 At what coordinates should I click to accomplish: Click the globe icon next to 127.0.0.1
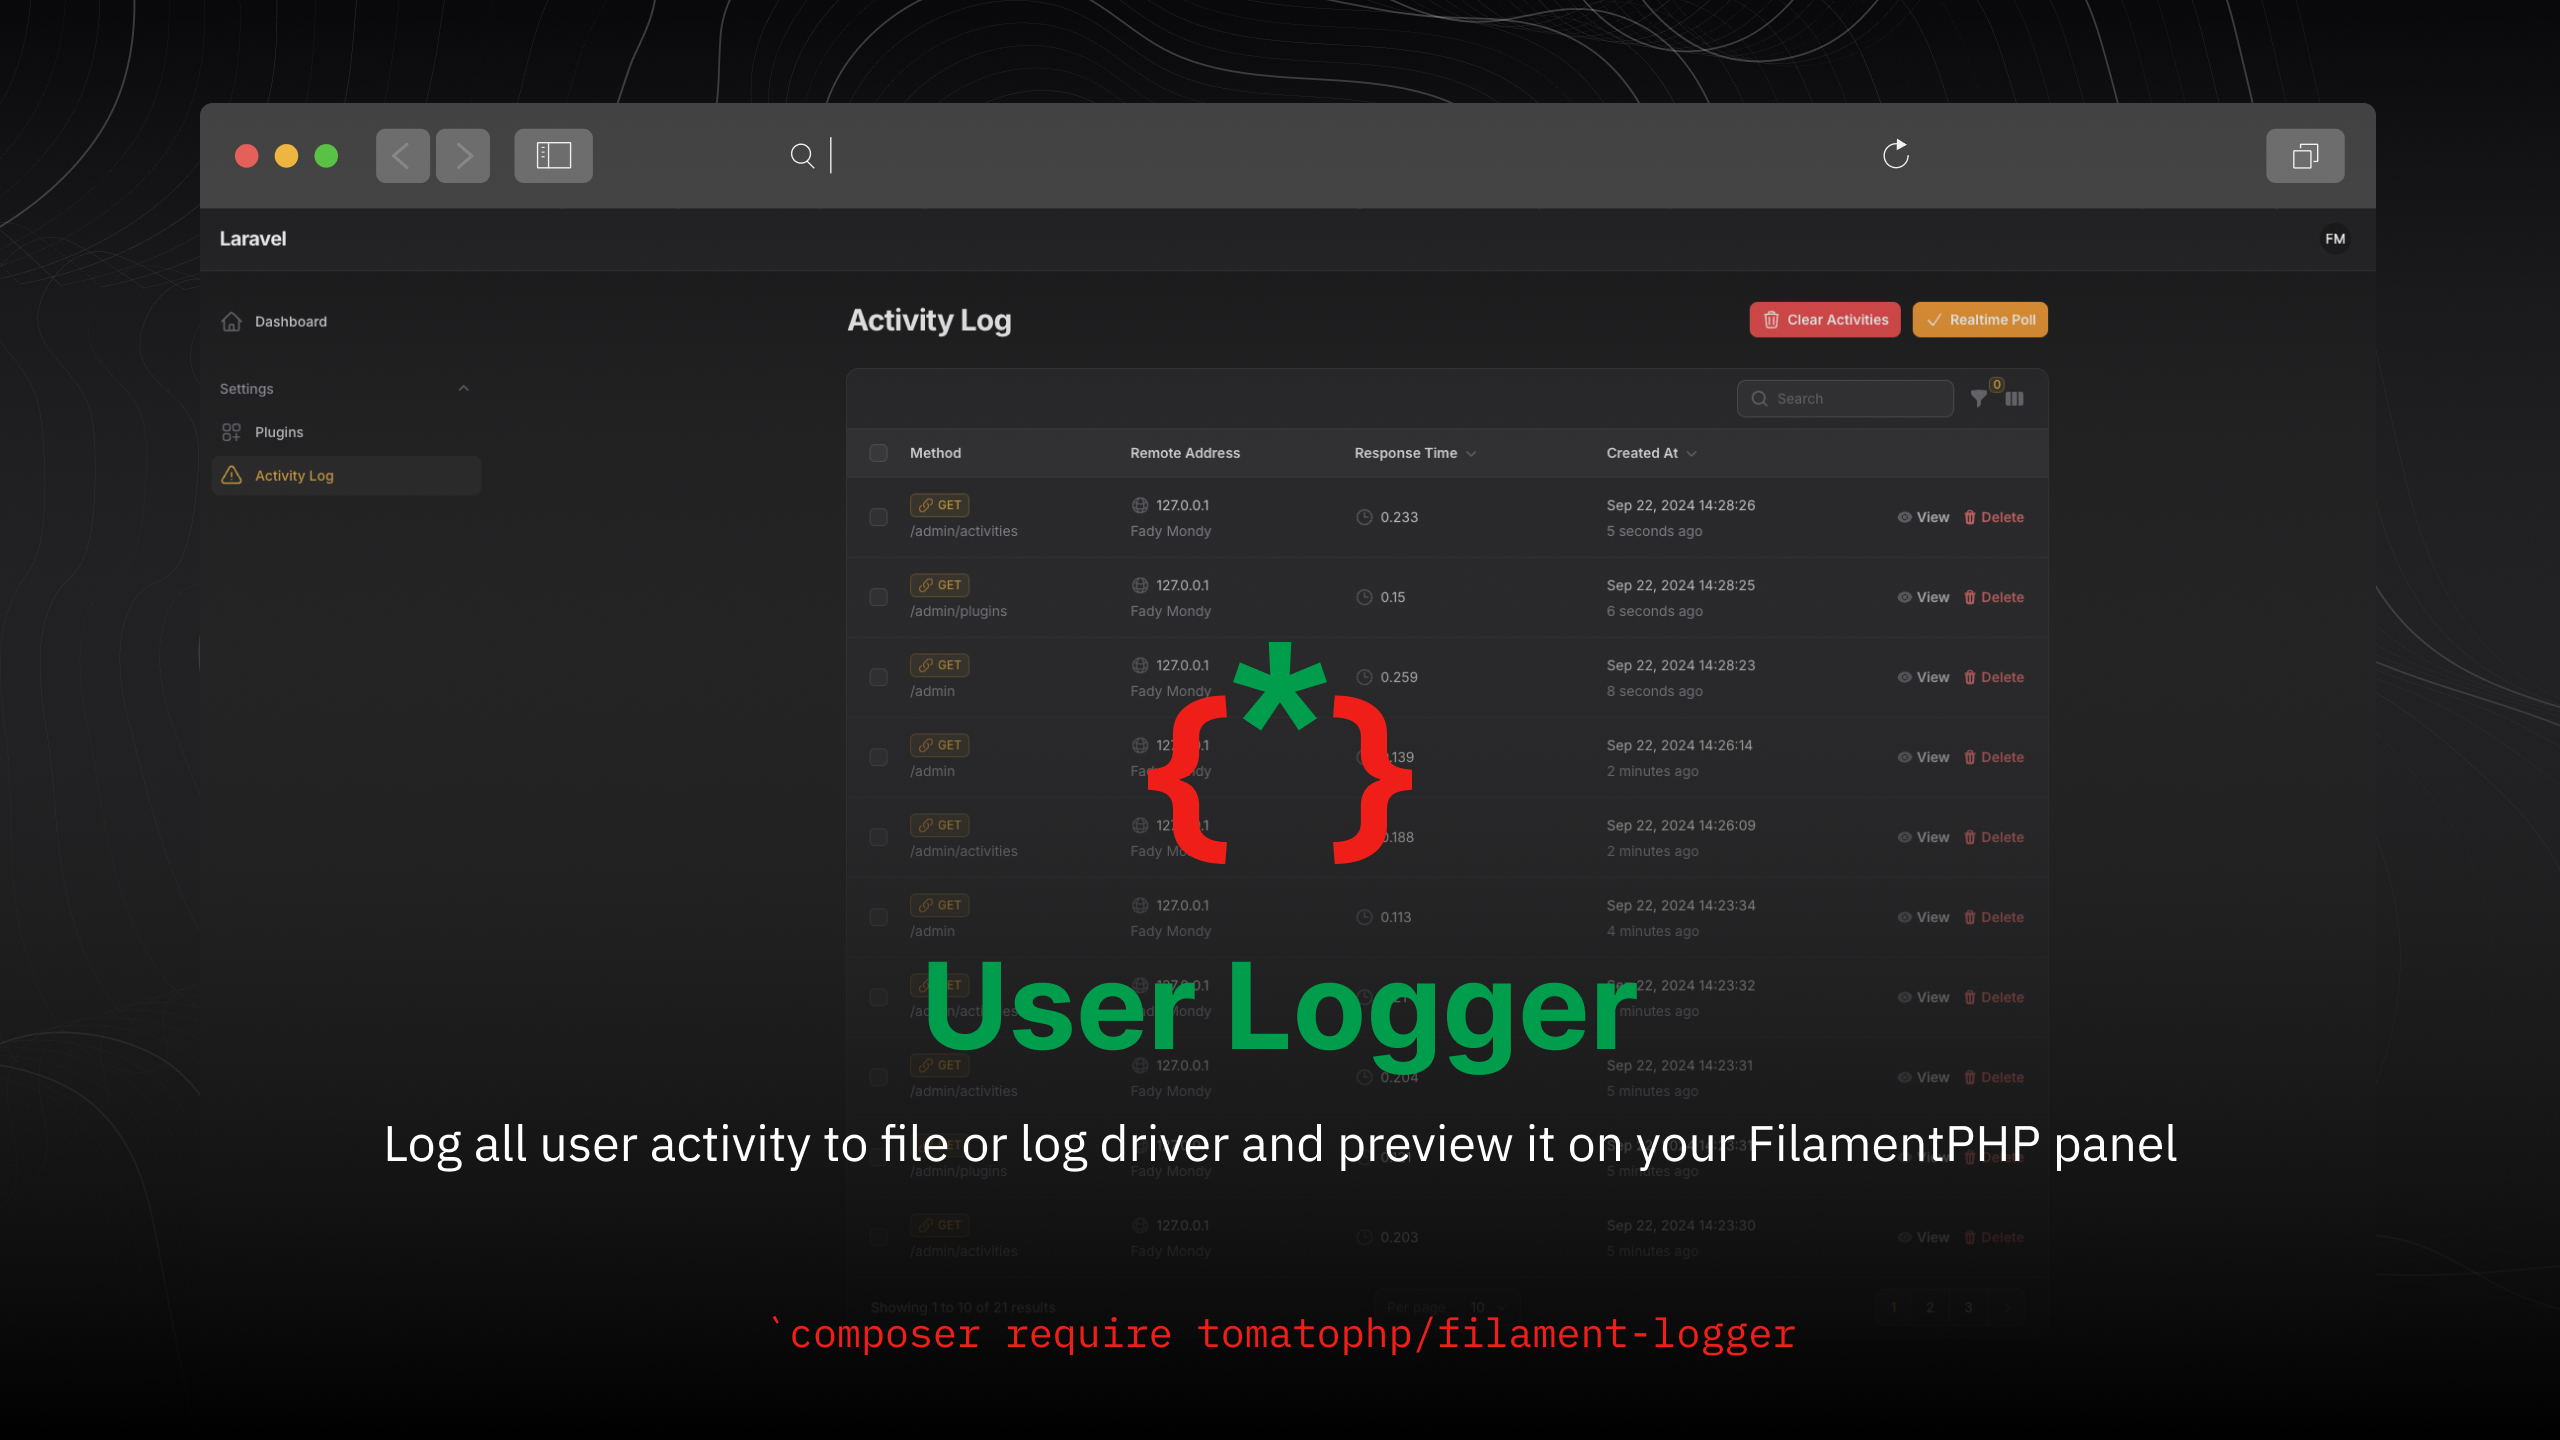tap(1140, 505)
